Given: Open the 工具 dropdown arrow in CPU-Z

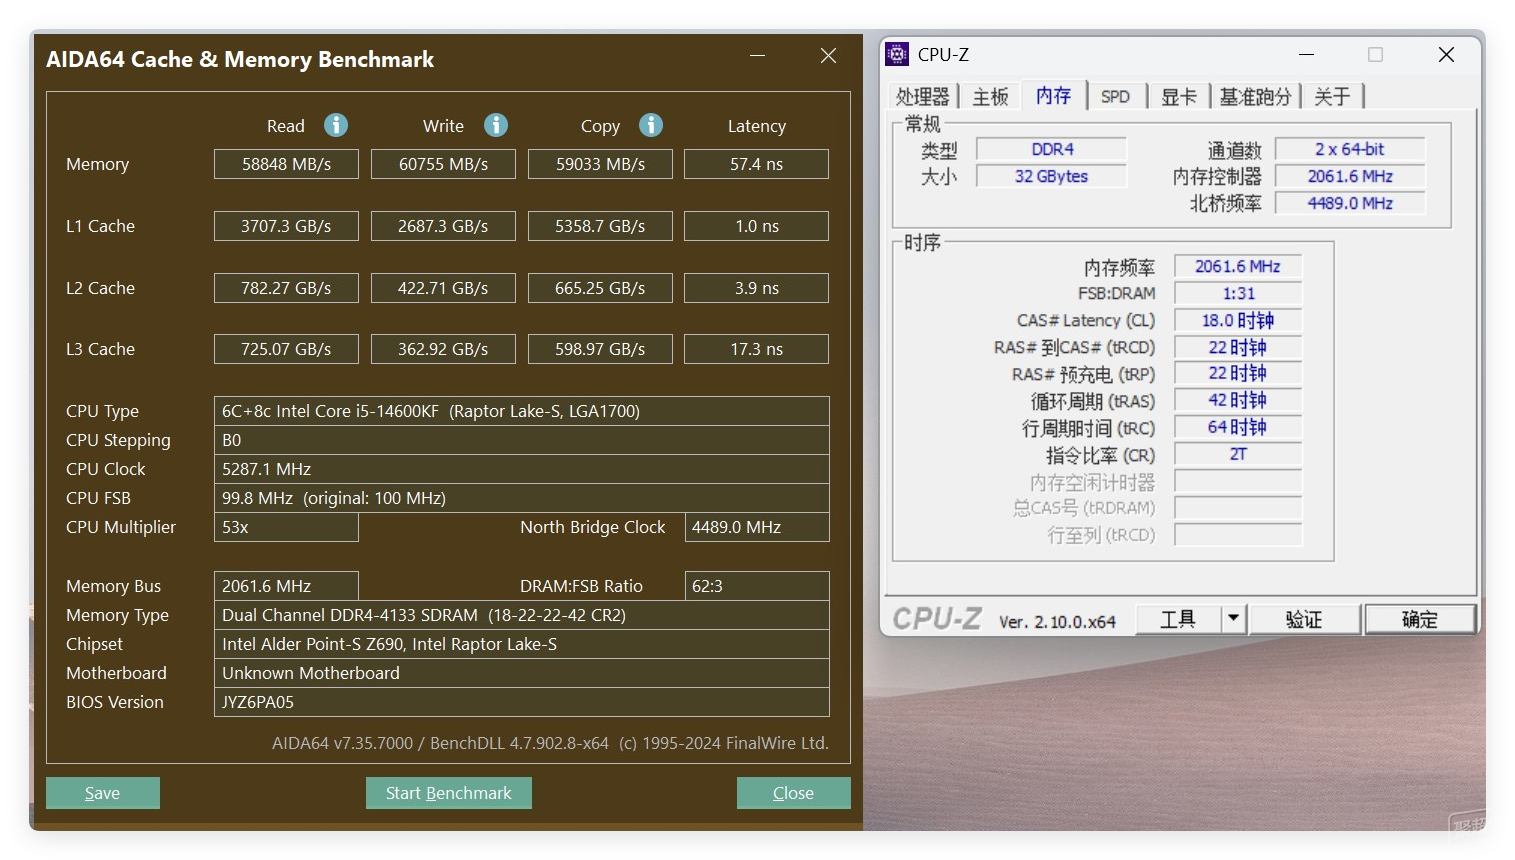Looking at the screenshot, I should [1233, 619].
